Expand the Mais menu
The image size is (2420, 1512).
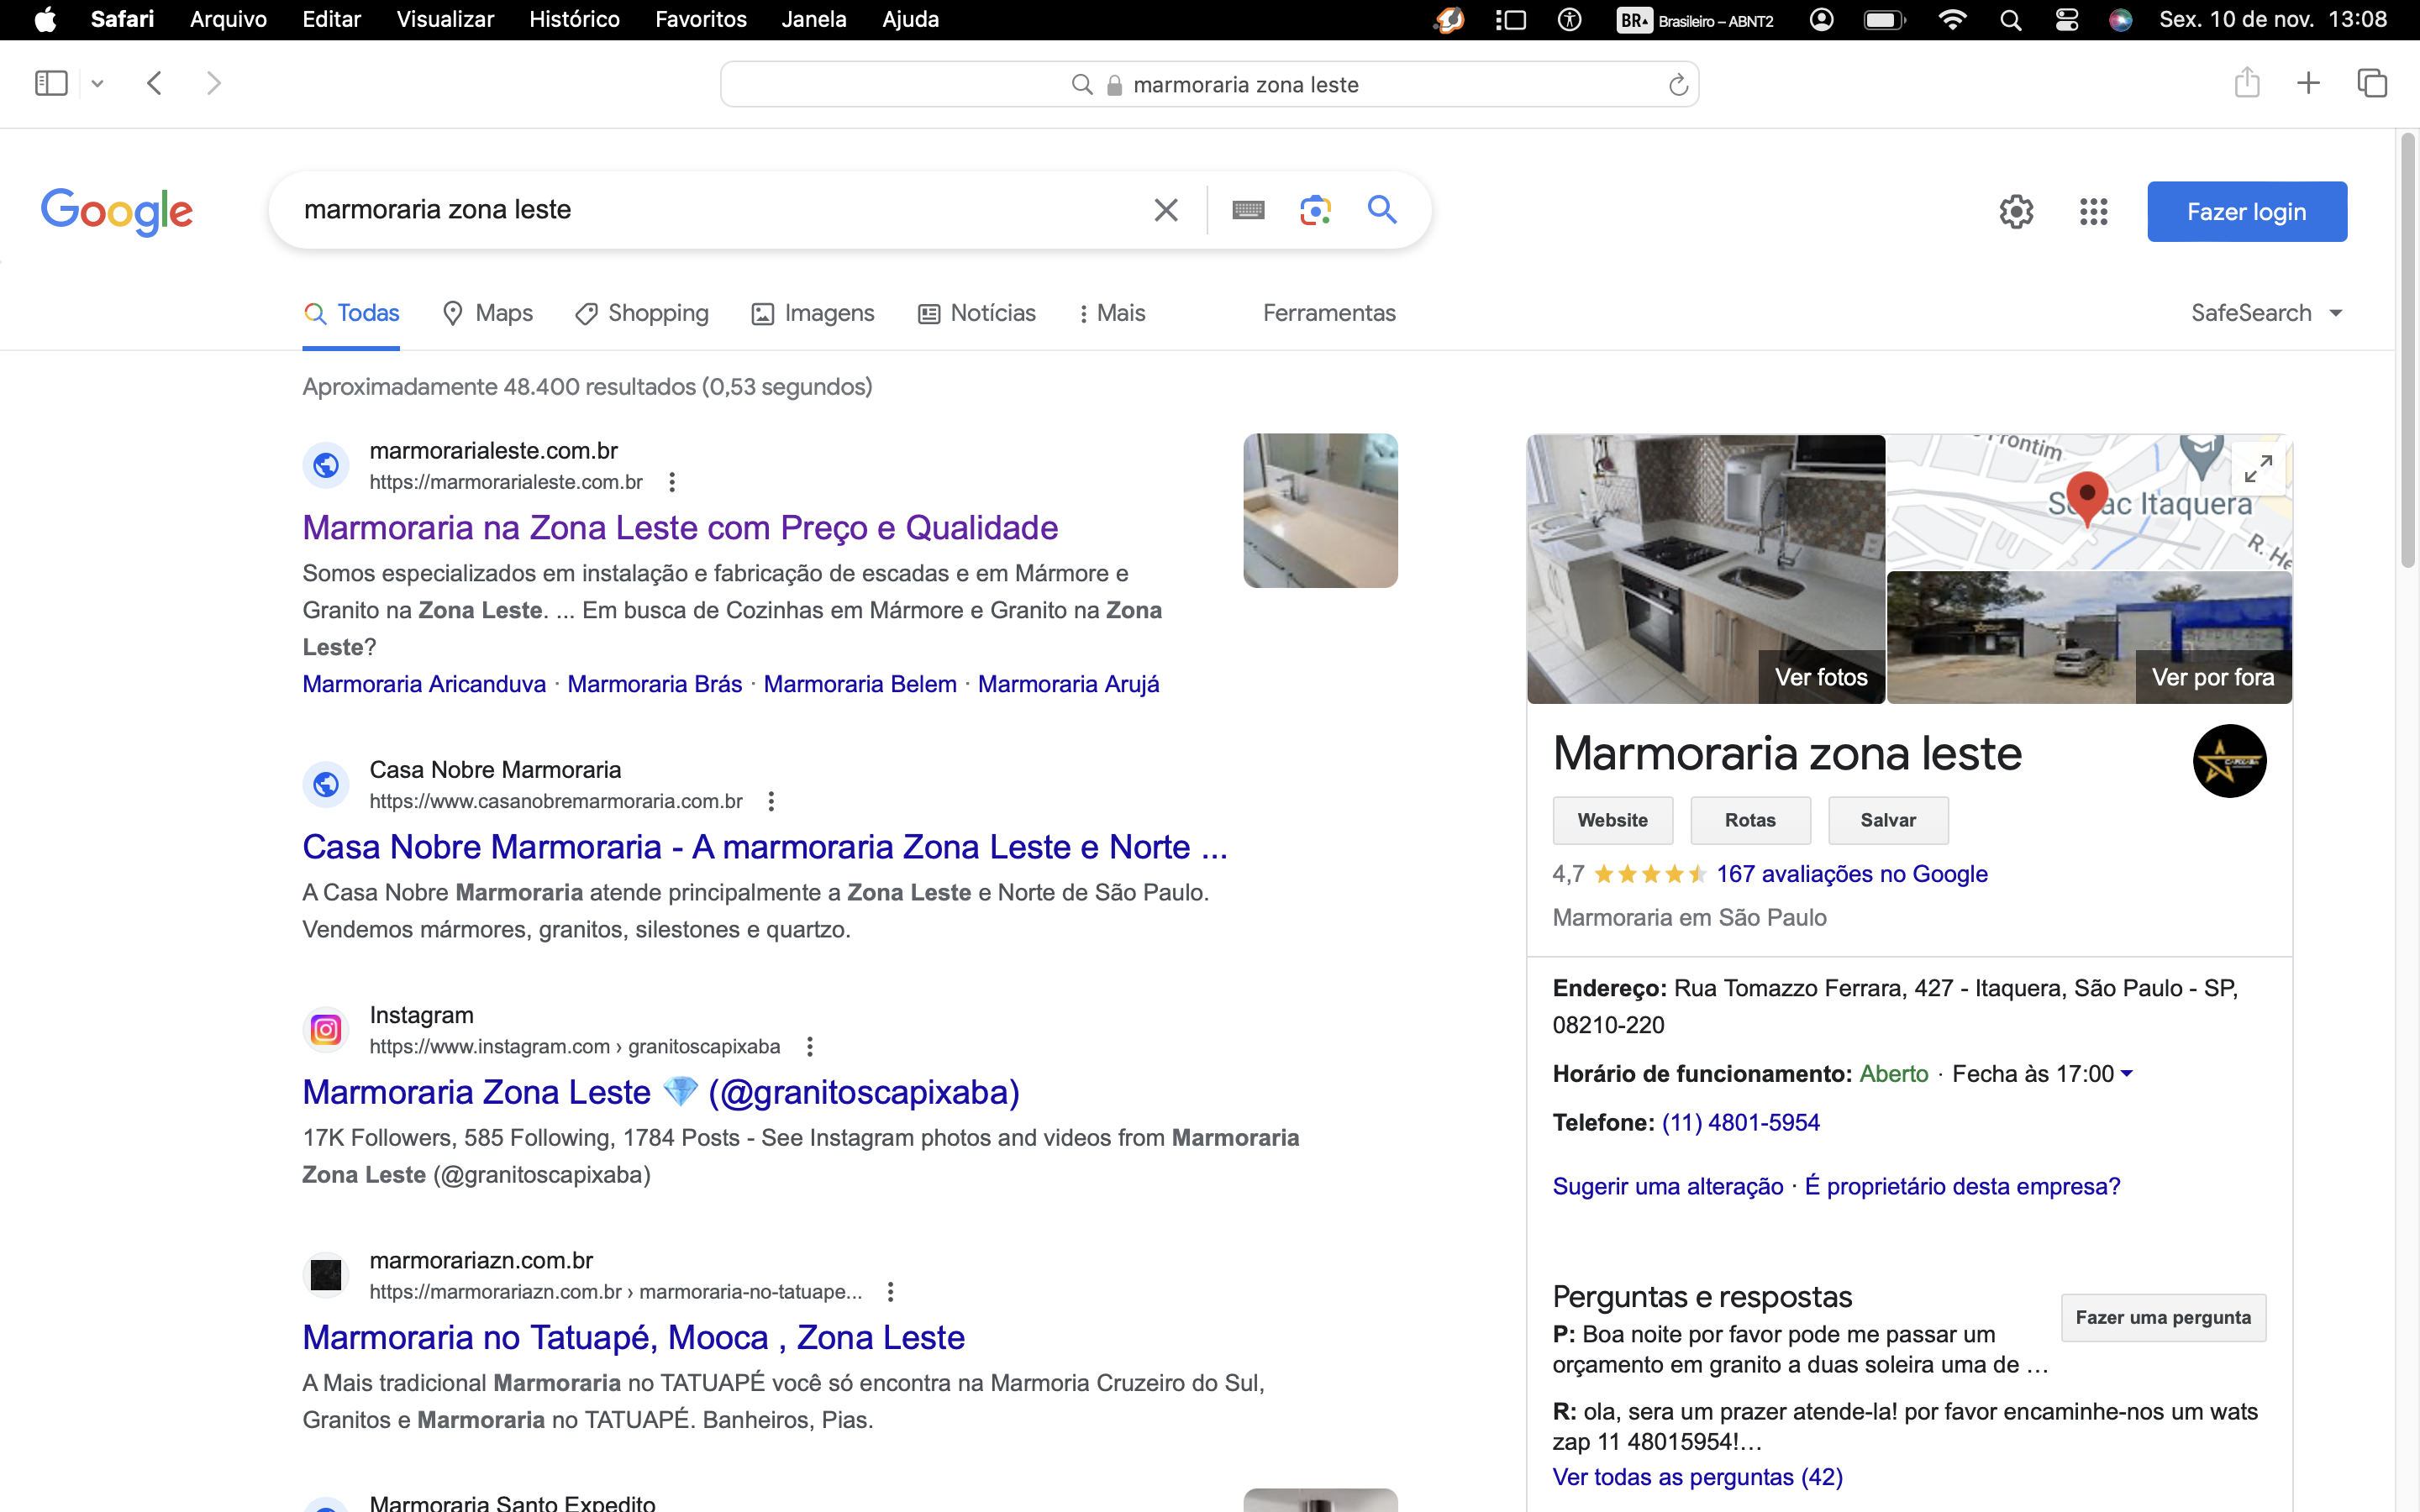point(1112,313)
